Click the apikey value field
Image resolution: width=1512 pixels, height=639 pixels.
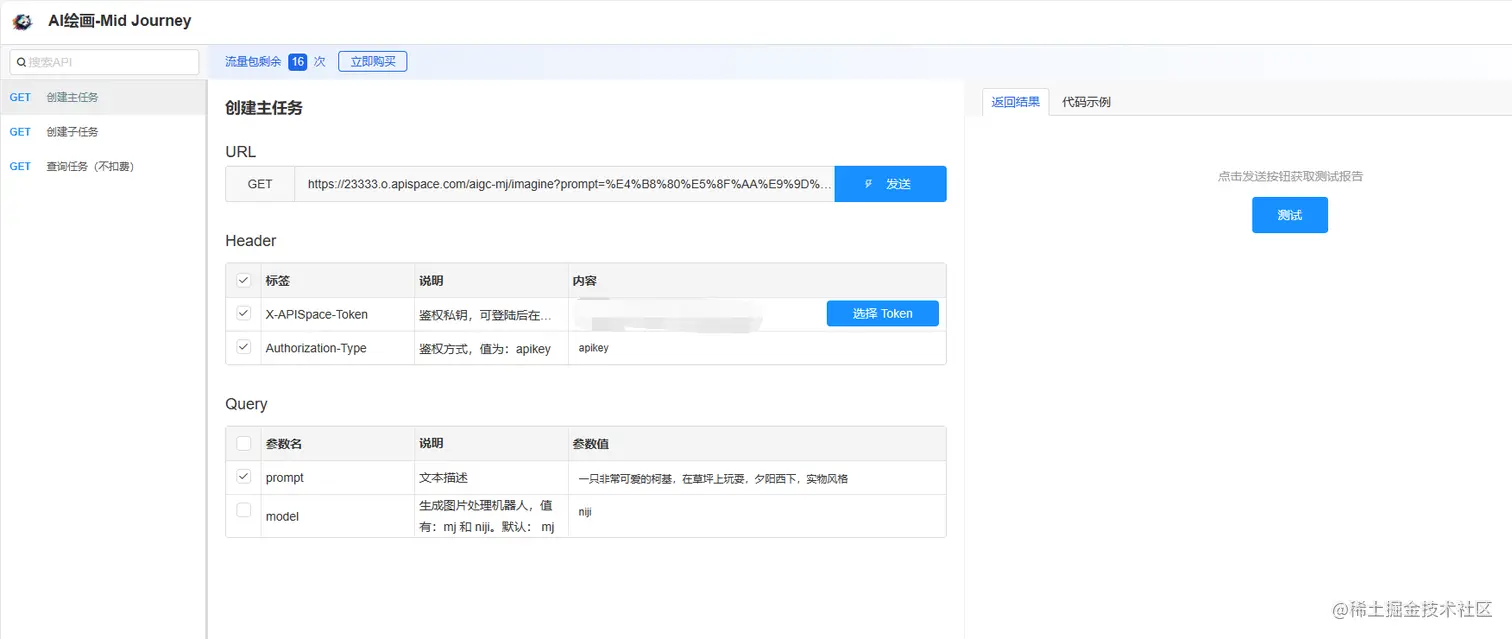pos(756,348)
